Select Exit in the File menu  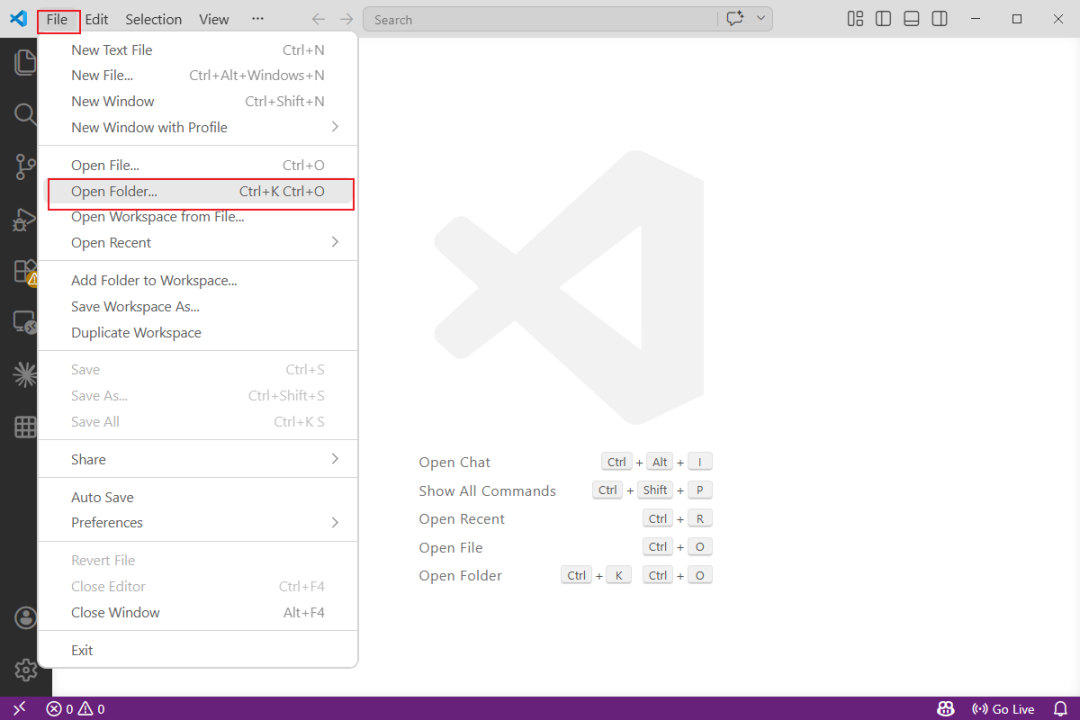point(198,650)
